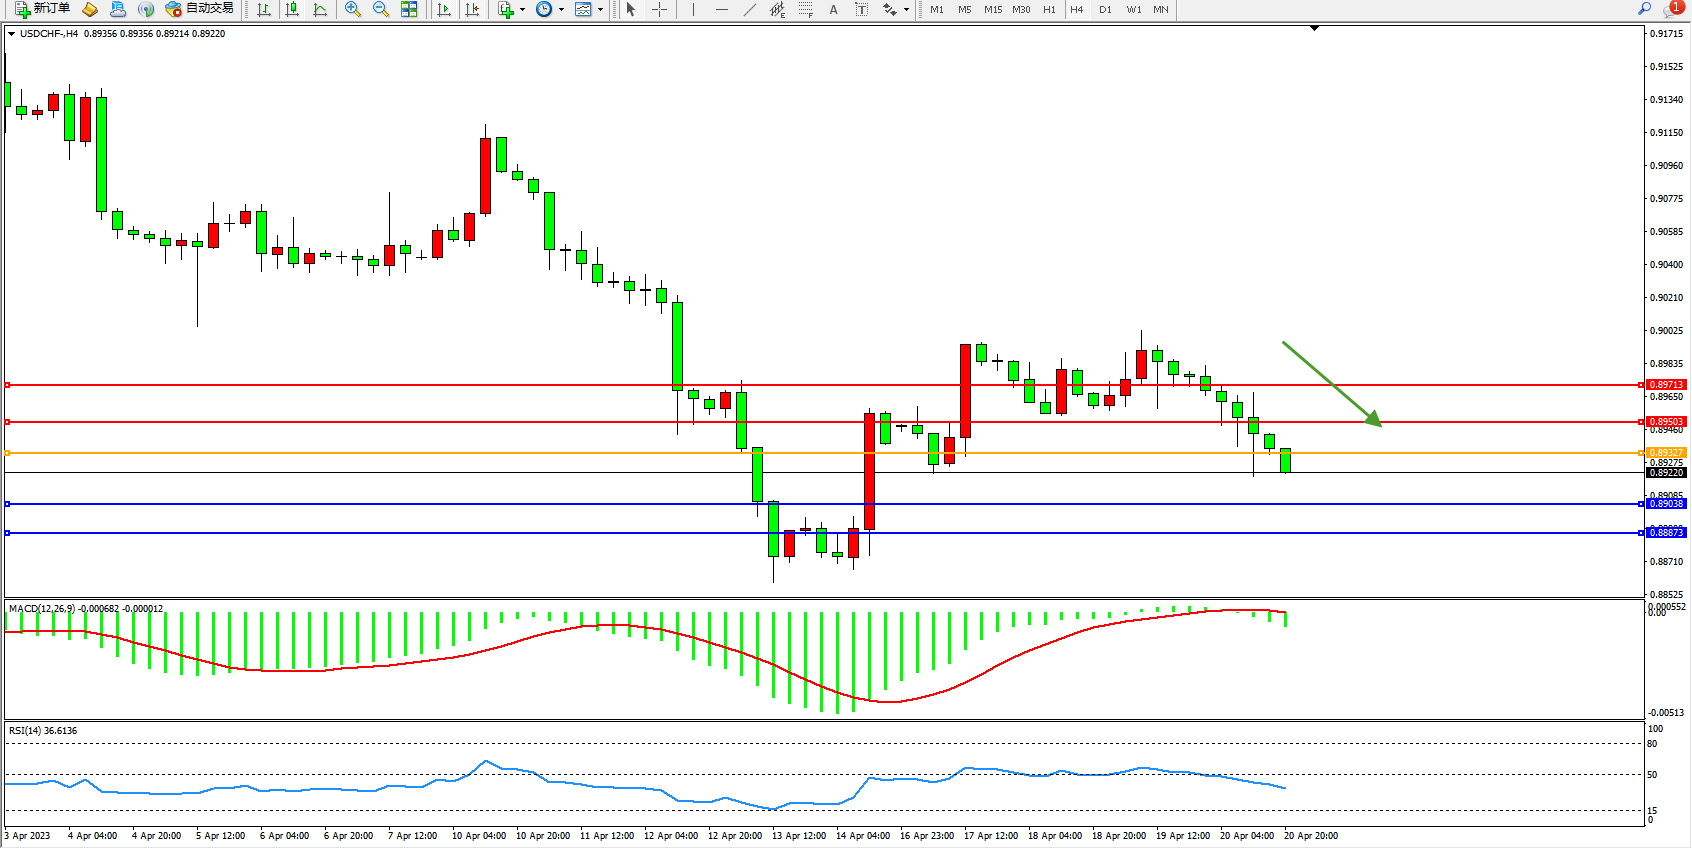Switch chart to bar chart mode

point(264,9)
